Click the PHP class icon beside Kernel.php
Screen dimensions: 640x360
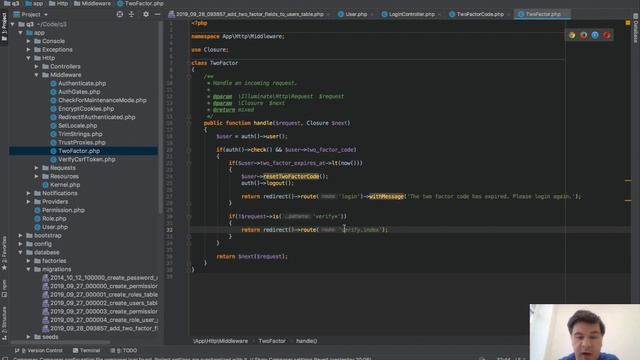click(45, 185)
